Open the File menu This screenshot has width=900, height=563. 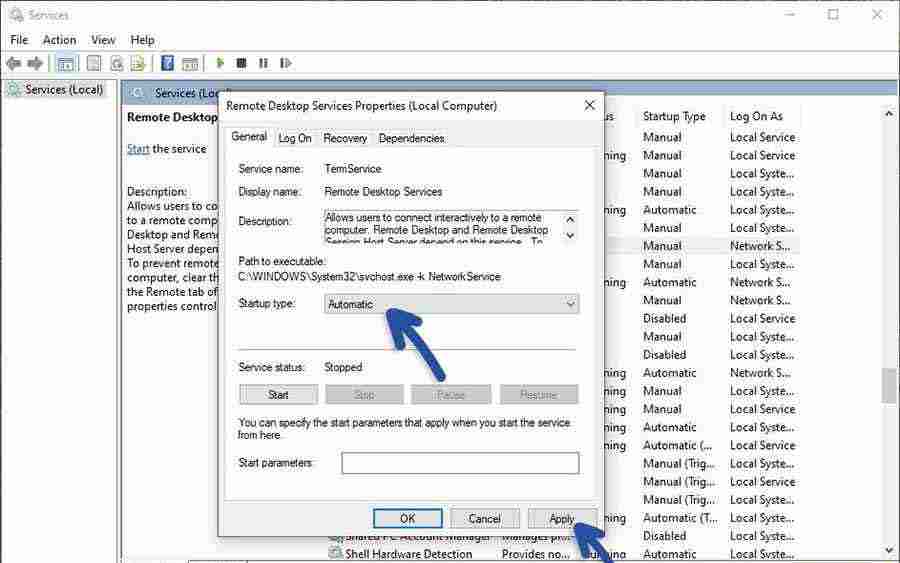(x=19, y=40)
